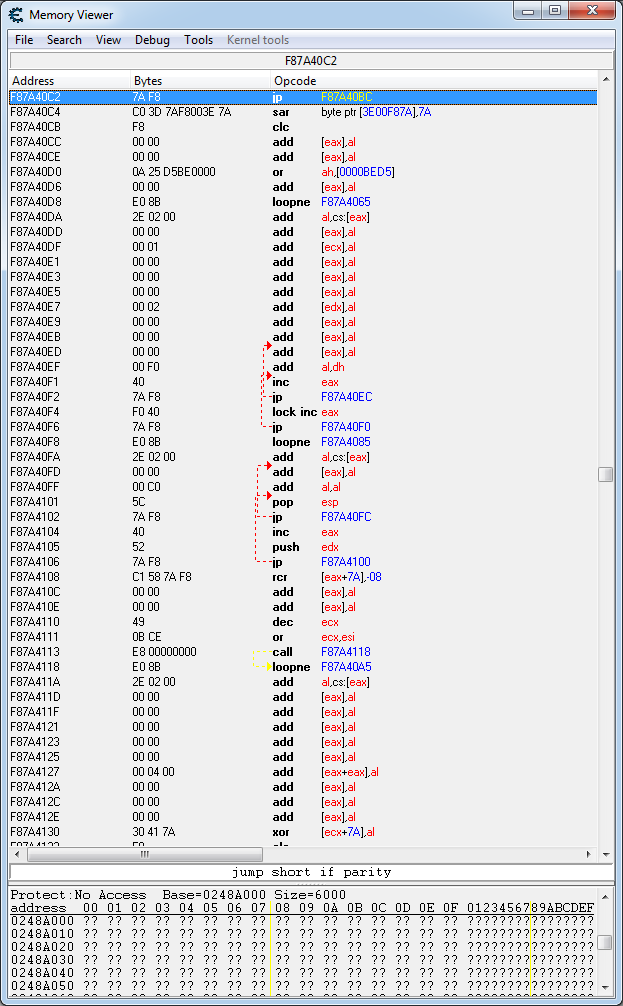Click the disassembler horizontal scroll left arrow
623x1006 pixels.
[16, 855]
